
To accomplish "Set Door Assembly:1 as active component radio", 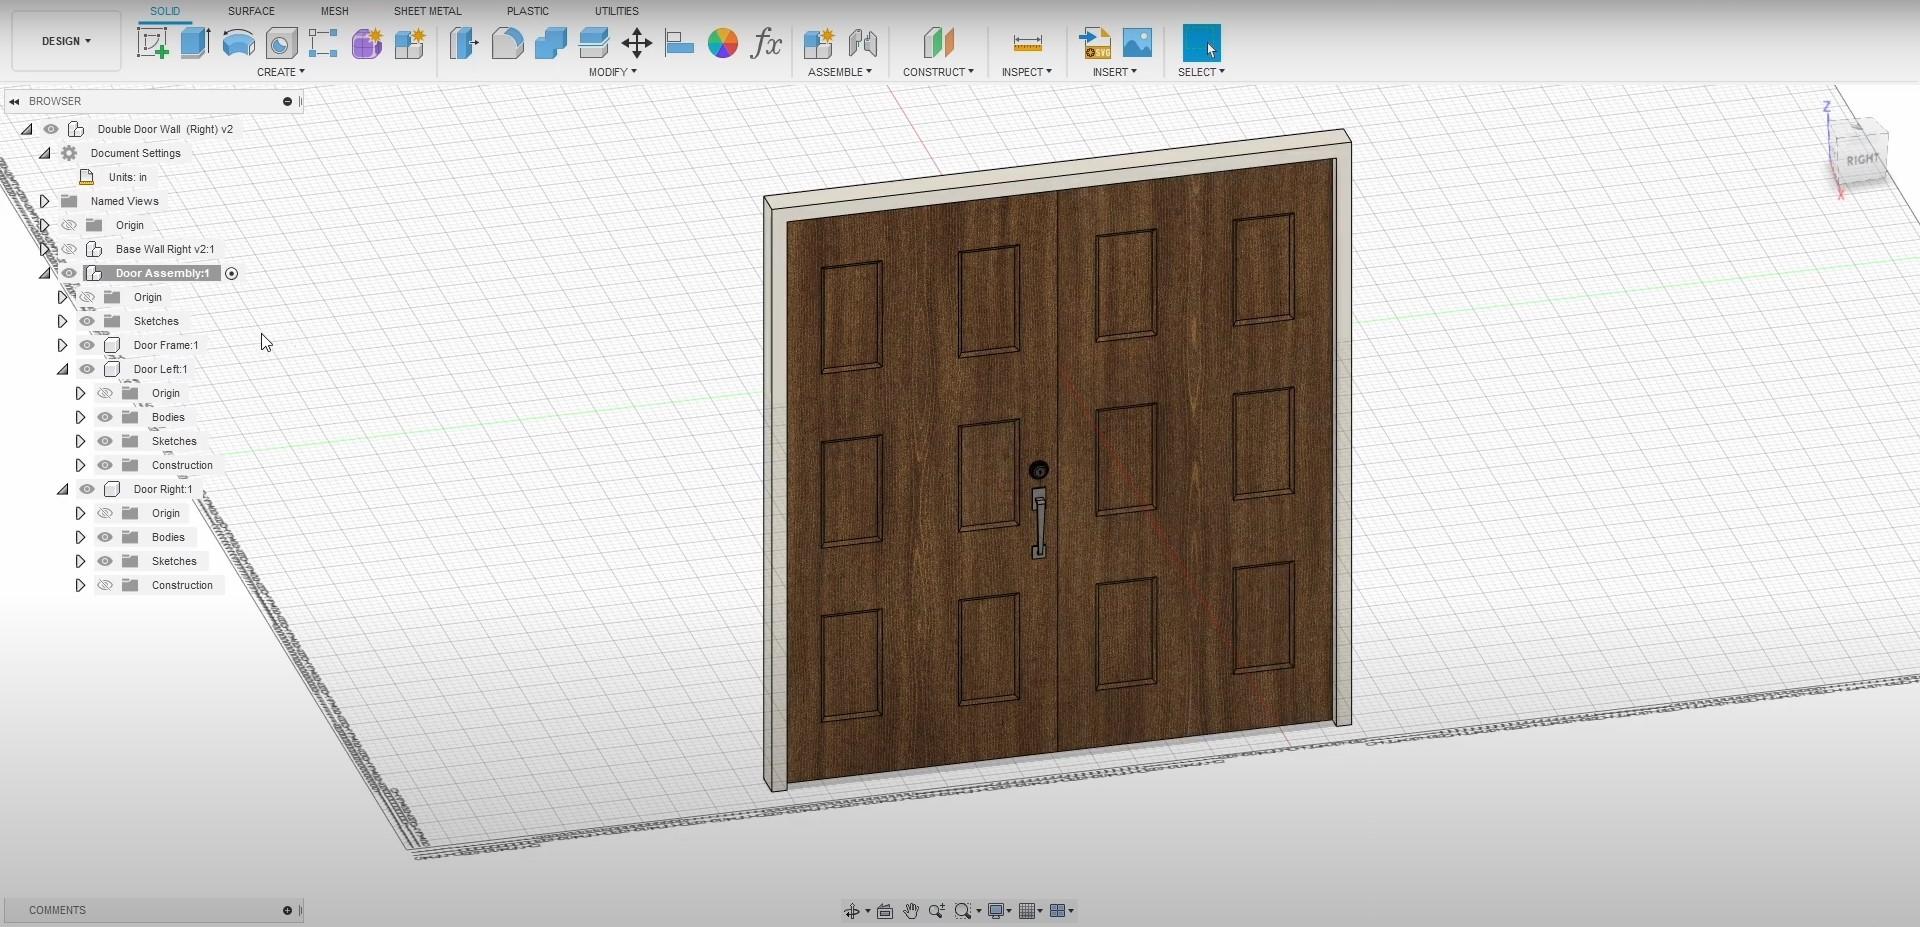I will [231, 273].
